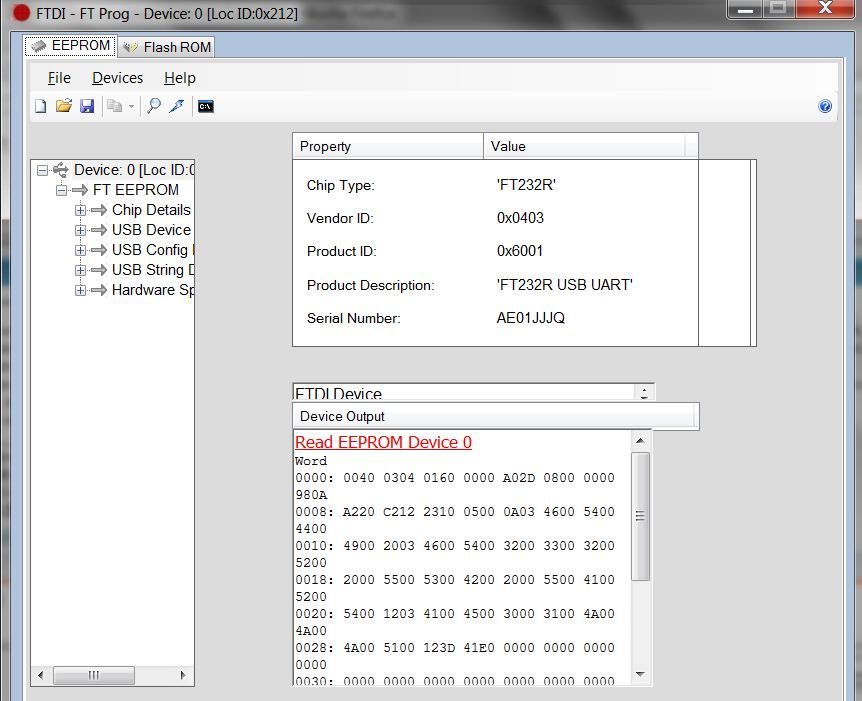Open the command prompt toolbar icon
Viewport: 862px width, 701px height.
(x=205, y=106)
